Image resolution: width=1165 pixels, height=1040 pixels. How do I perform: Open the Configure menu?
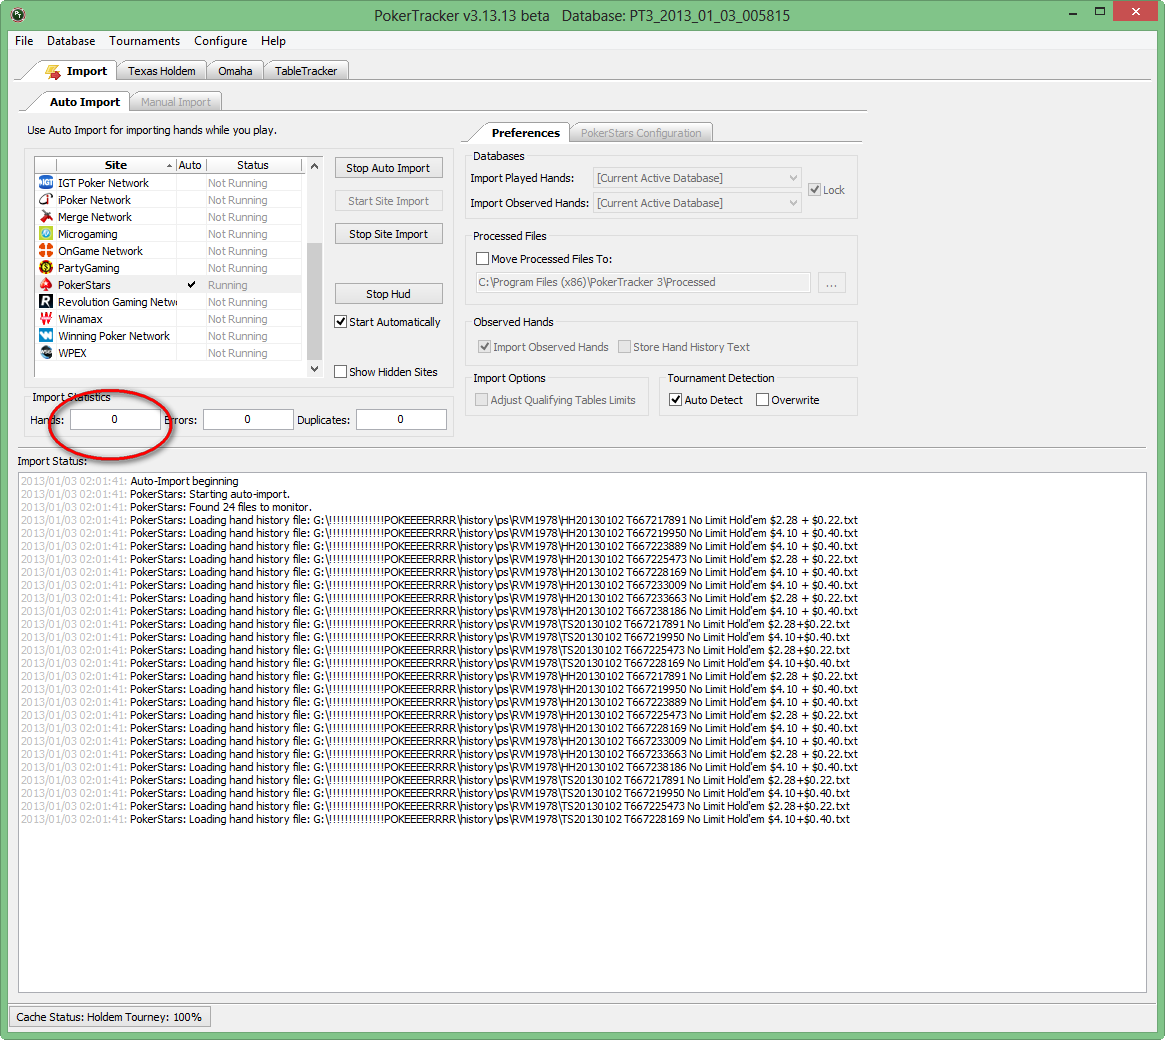(x=221, y=41)
